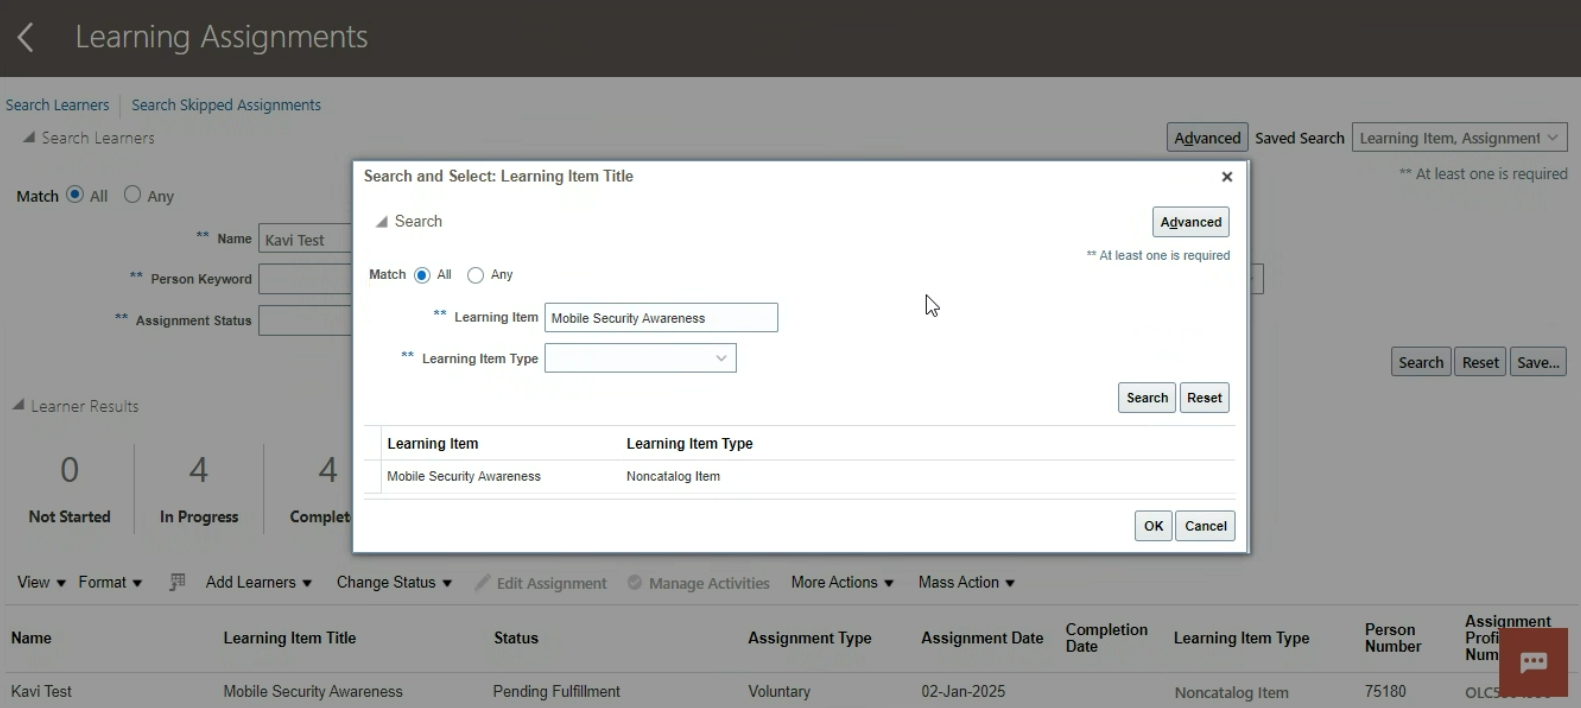Collapse the Learner Results section triangle

[18, 405]
